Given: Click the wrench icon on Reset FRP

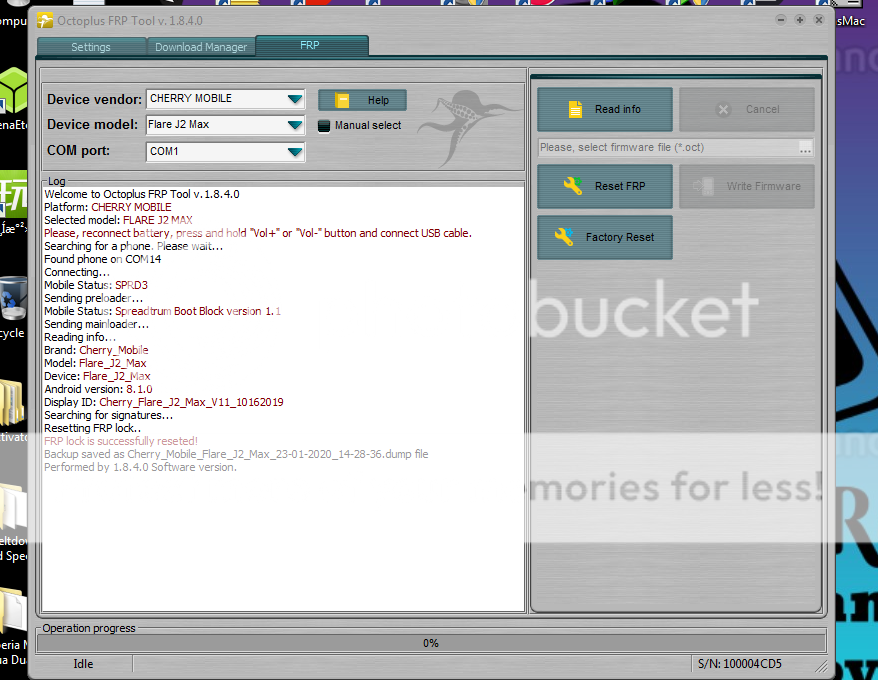Looking at the screenshot, I should click(x=573, y=186).
